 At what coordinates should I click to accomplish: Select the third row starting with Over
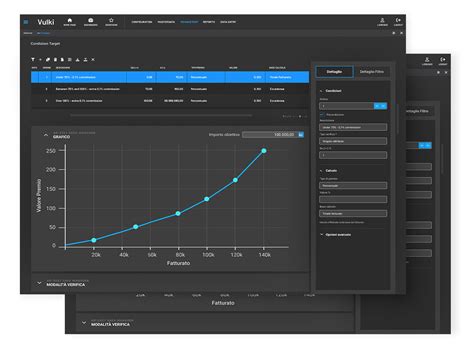pos(170,101)
